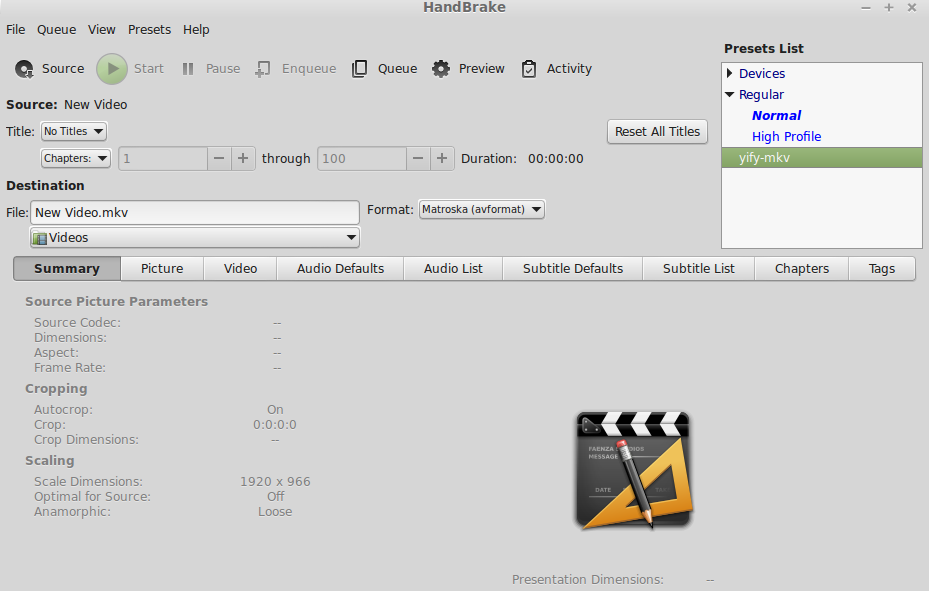
Task: Open the Videos destination folder dropdown
Action: click(x=195, y=237)
